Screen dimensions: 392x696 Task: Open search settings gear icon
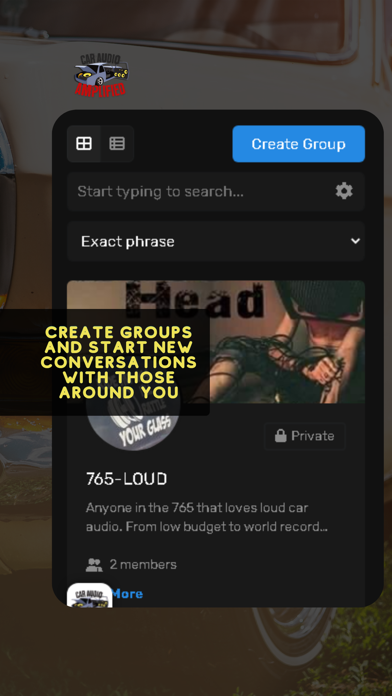(344, 191)
